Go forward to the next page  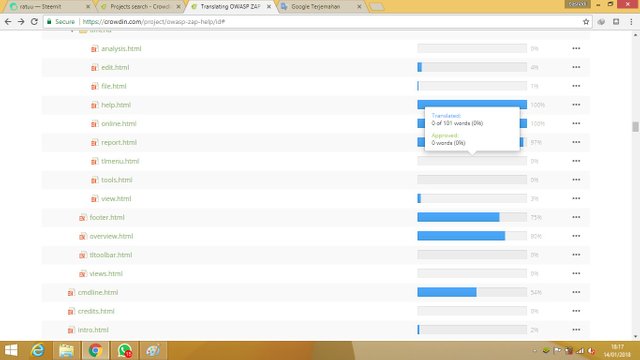coord(21,22)
